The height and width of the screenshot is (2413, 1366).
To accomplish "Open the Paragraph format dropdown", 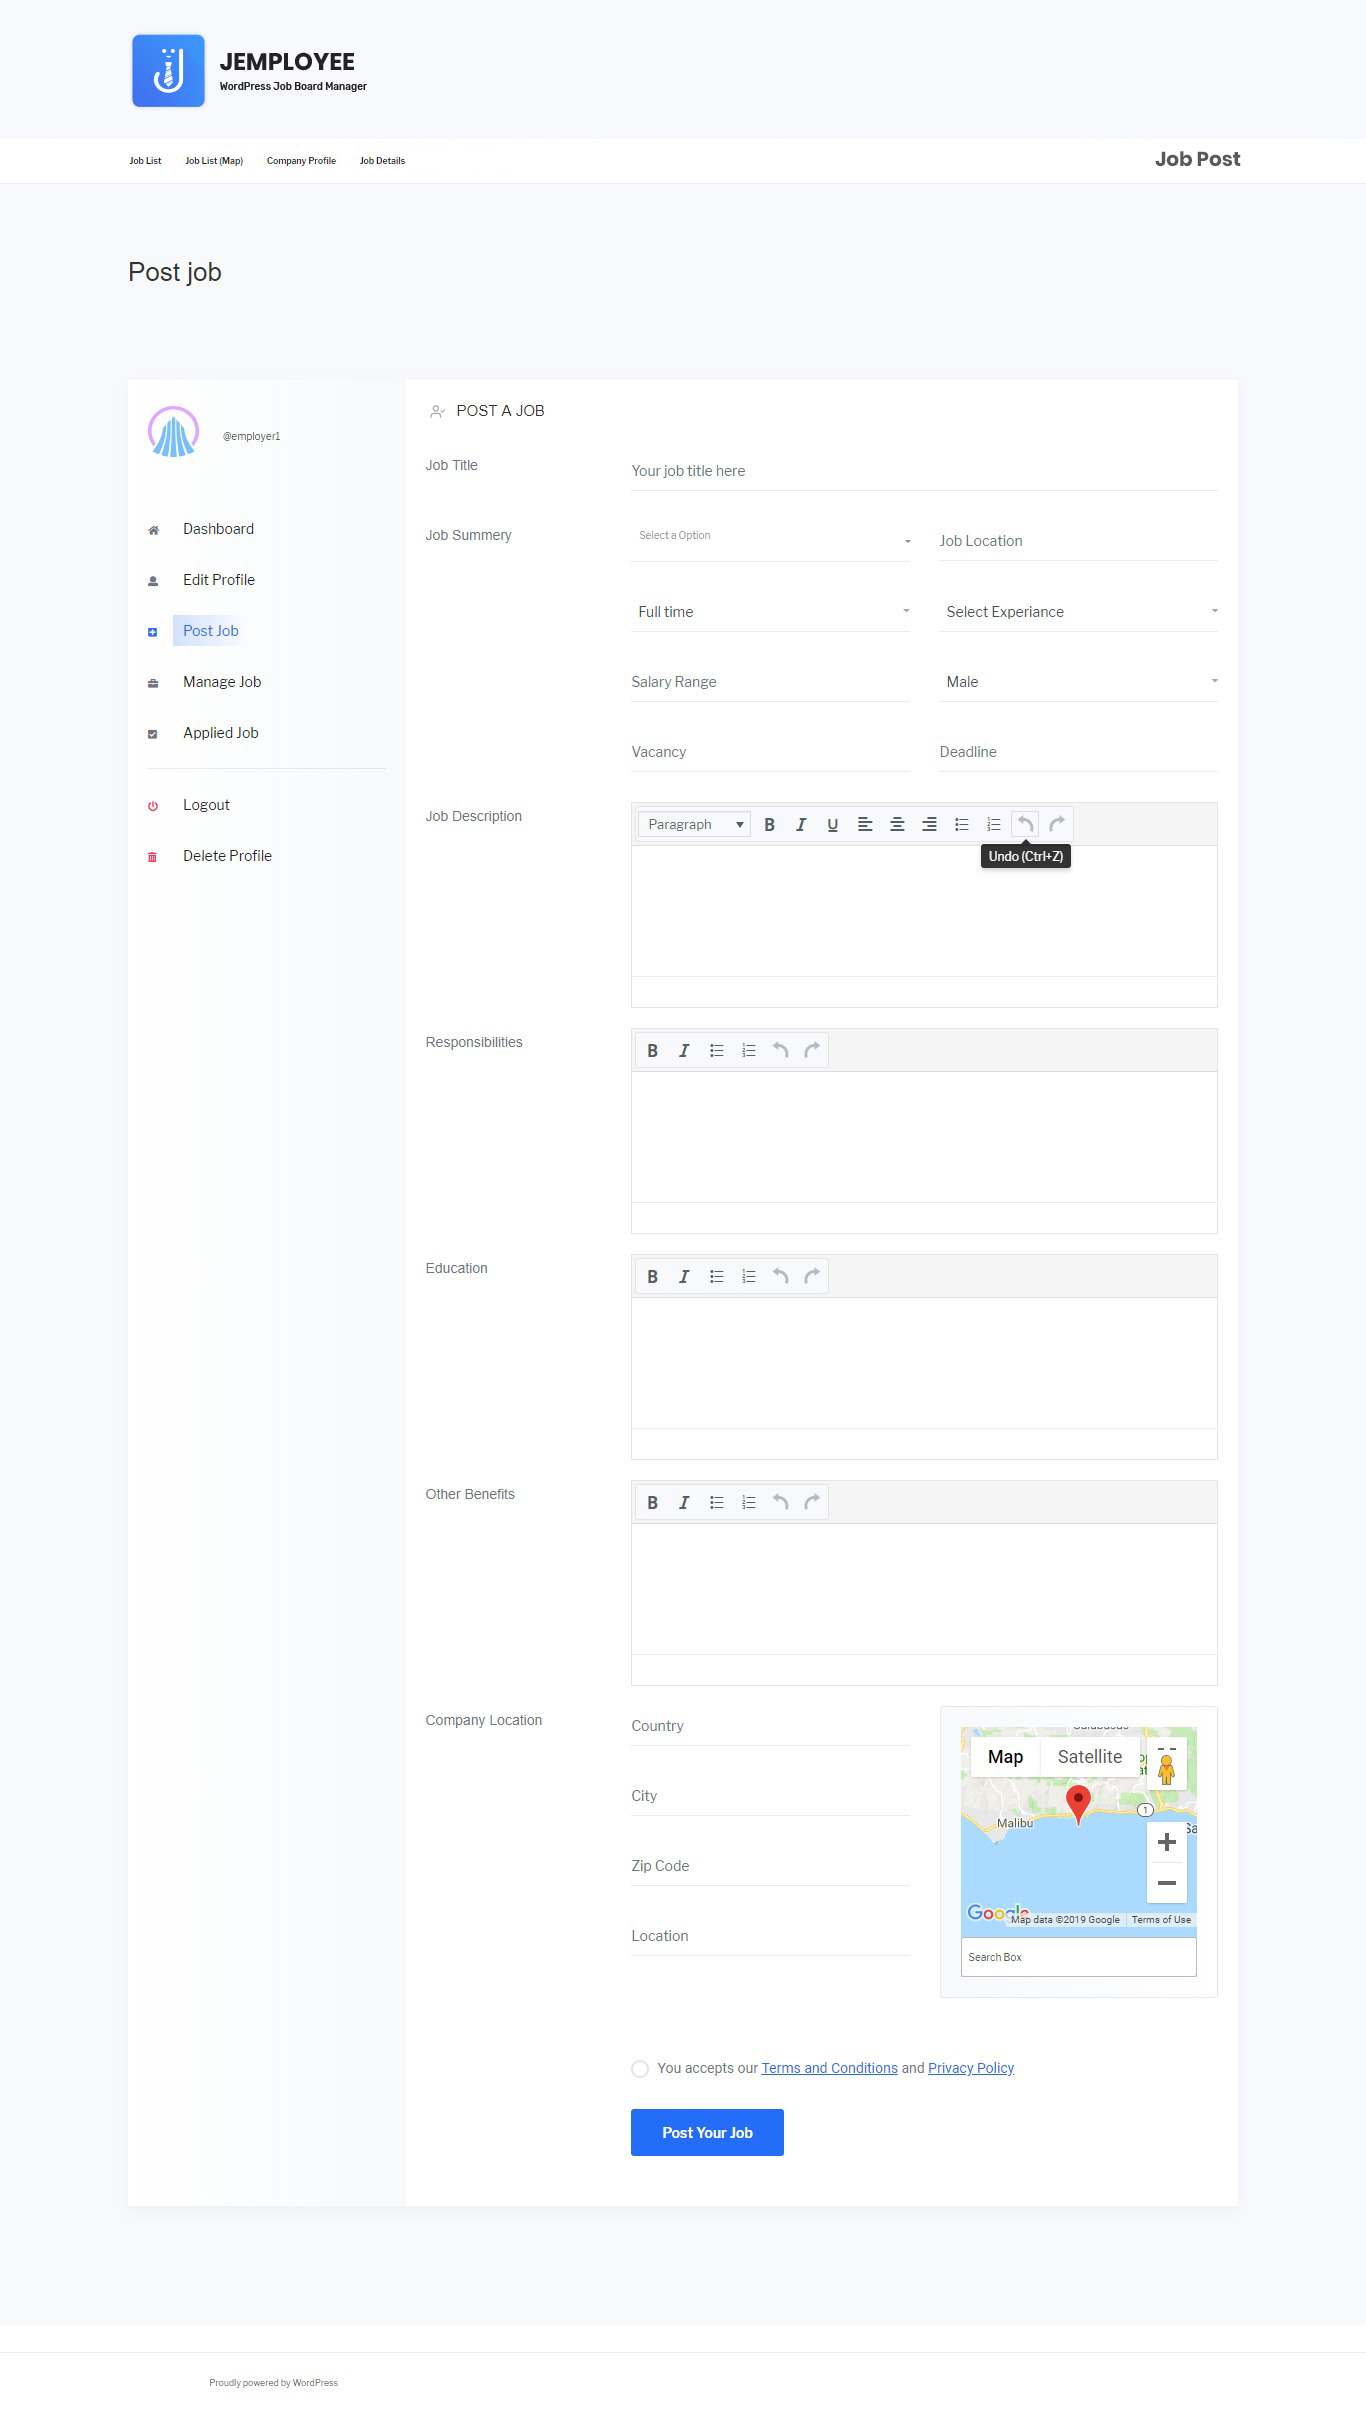I will (x=695, y=824).
